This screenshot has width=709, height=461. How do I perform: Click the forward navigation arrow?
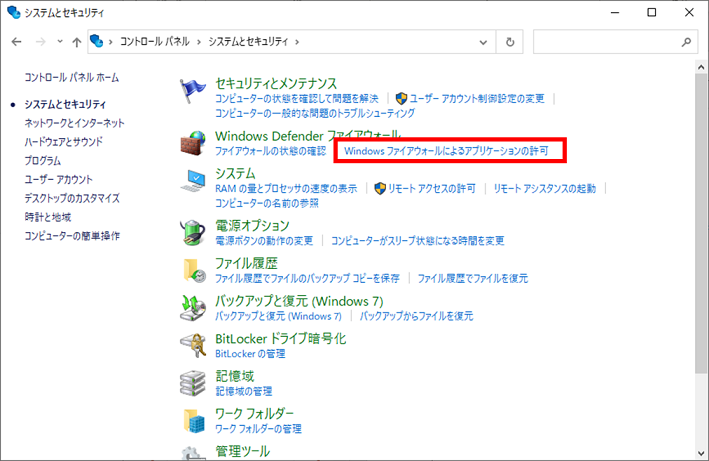point(41,42)
